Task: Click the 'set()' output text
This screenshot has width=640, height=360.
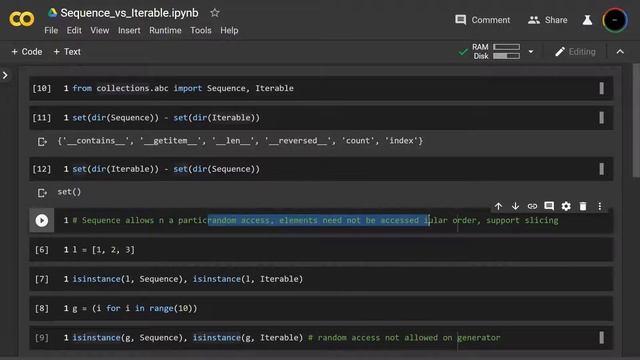Action: 69,192
